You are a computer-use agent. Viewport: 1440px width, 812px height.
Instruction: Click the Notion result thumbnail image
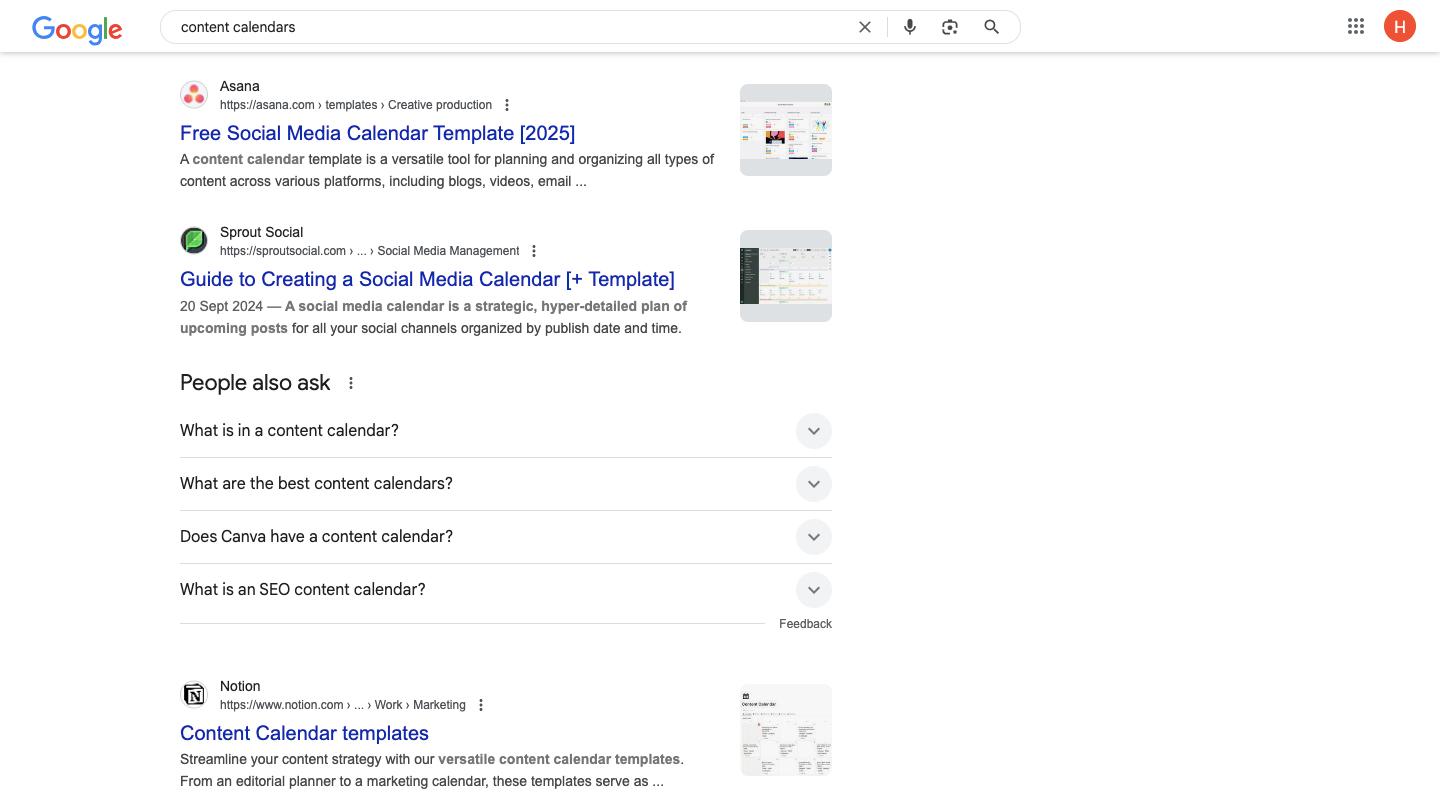tap(786, 730)
